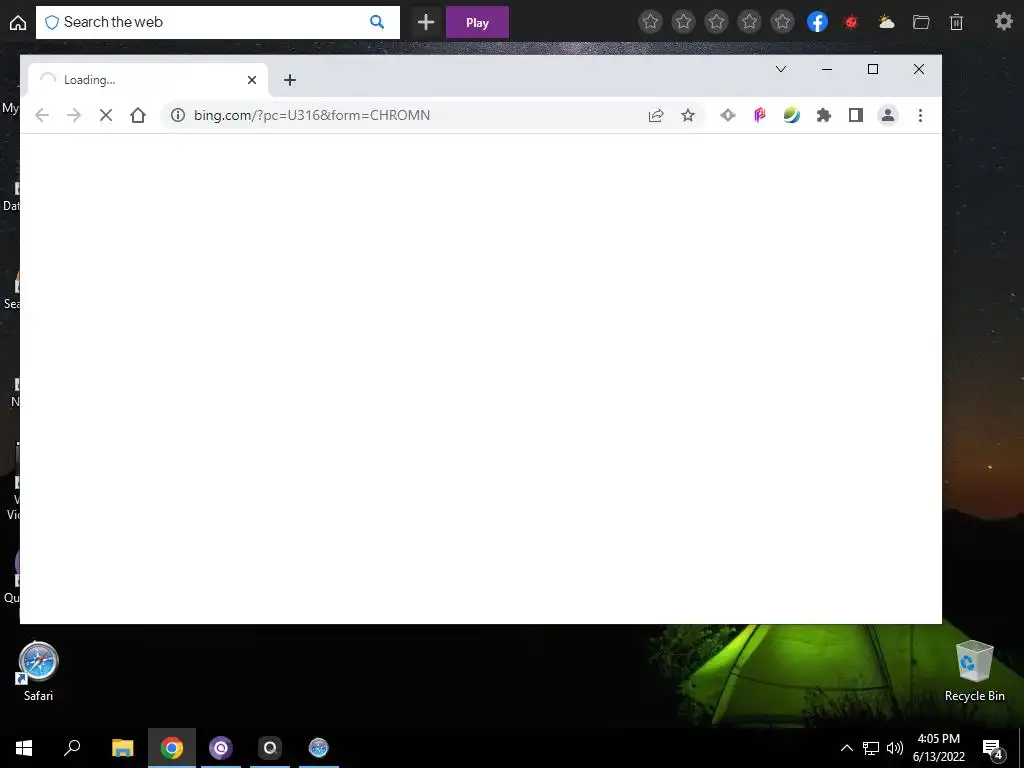Screen dimensions: 1024x768
Task: Open dark Q app on taskbar
Action: pos(270,748)
